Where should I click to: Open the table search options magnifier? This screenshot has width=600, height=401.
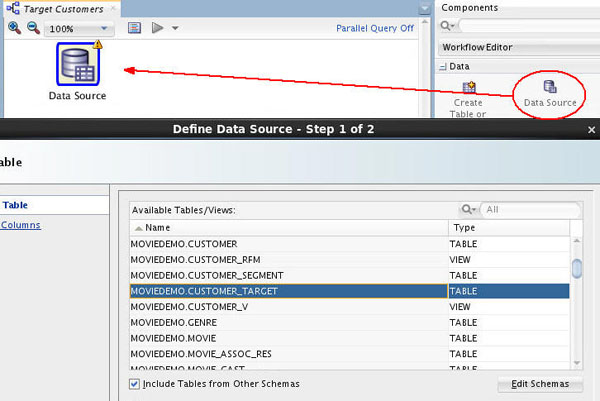pos(468,209)
